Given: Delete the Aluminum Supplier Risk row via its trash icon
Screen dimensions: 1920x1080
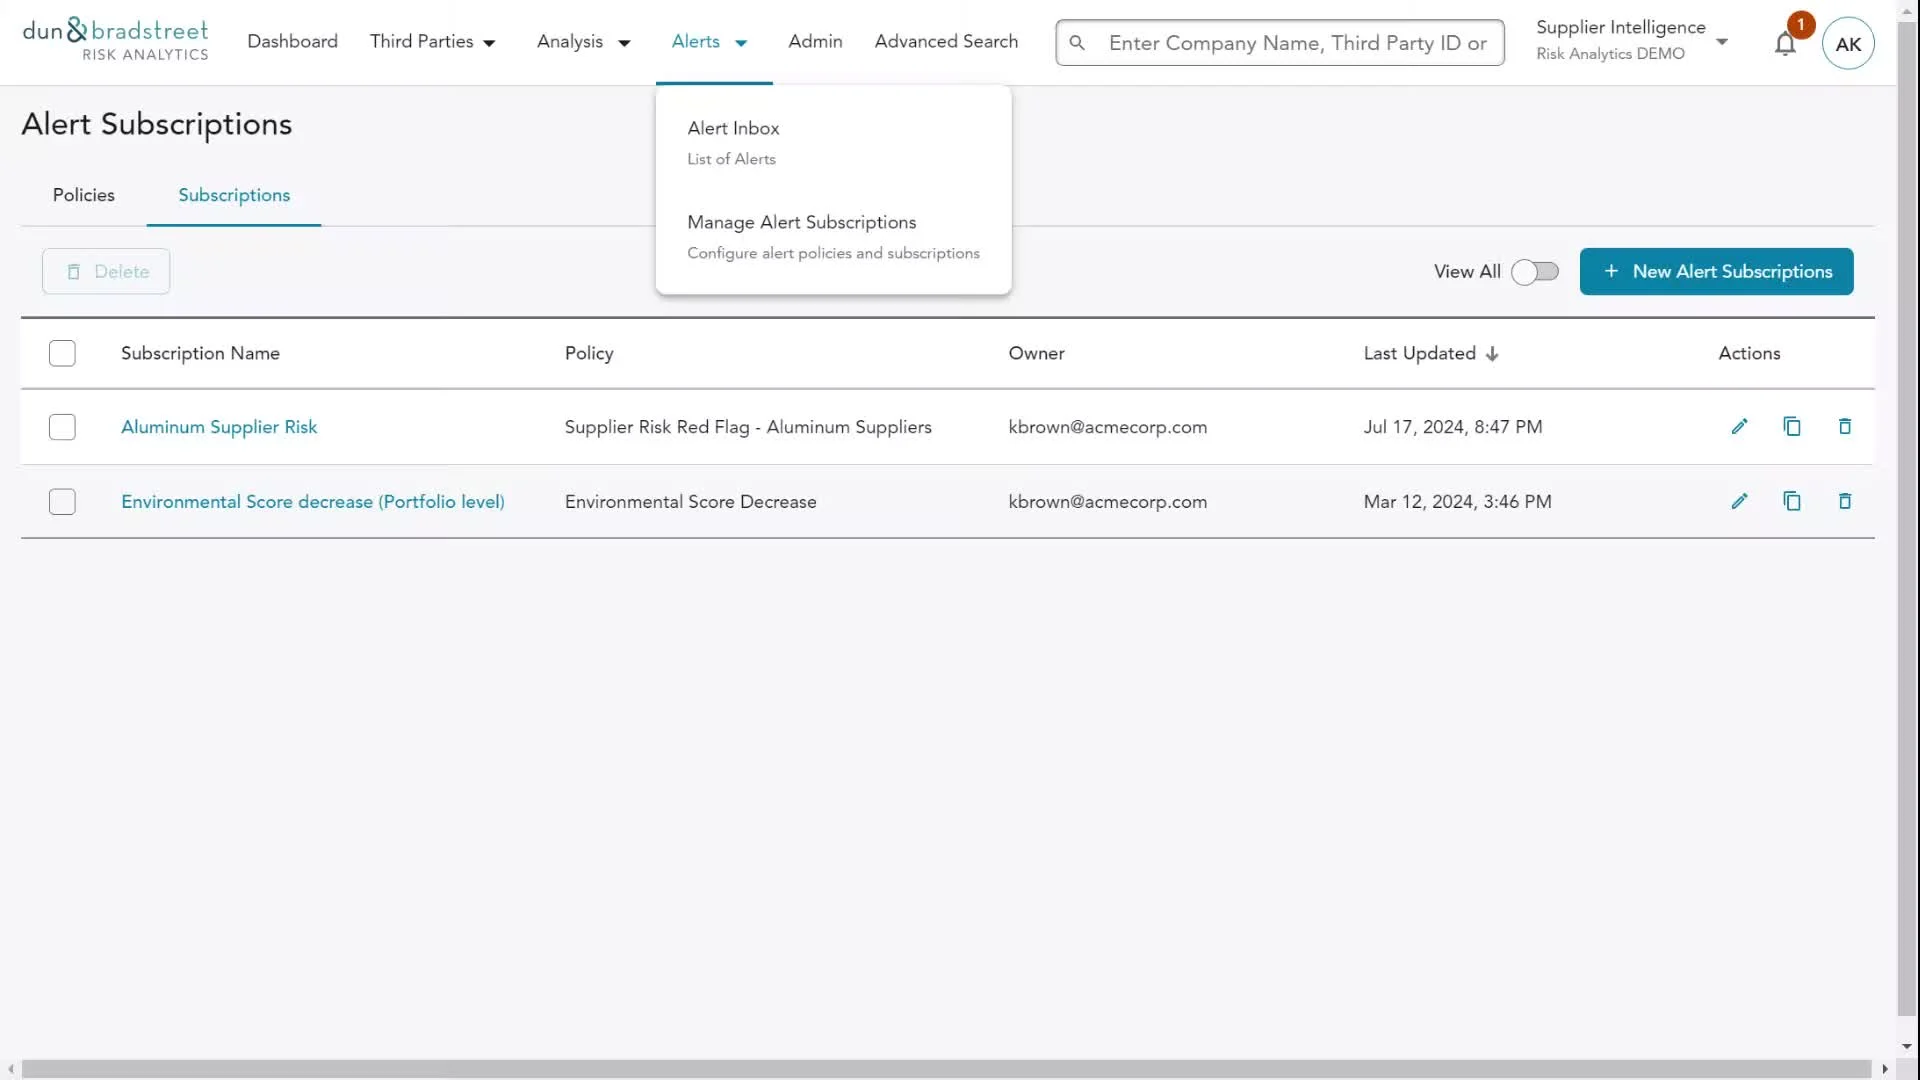Looking at the screenshot, I should 1845,427.
